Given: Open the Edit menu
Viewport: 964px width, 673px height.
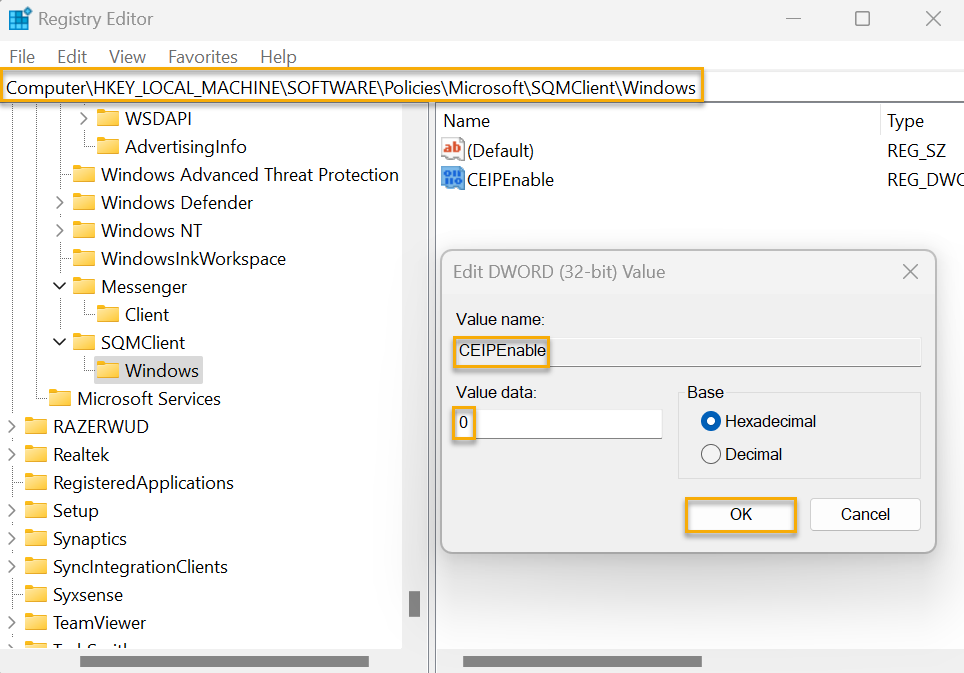Looking at the screenshot, I should tap(71, 57).
